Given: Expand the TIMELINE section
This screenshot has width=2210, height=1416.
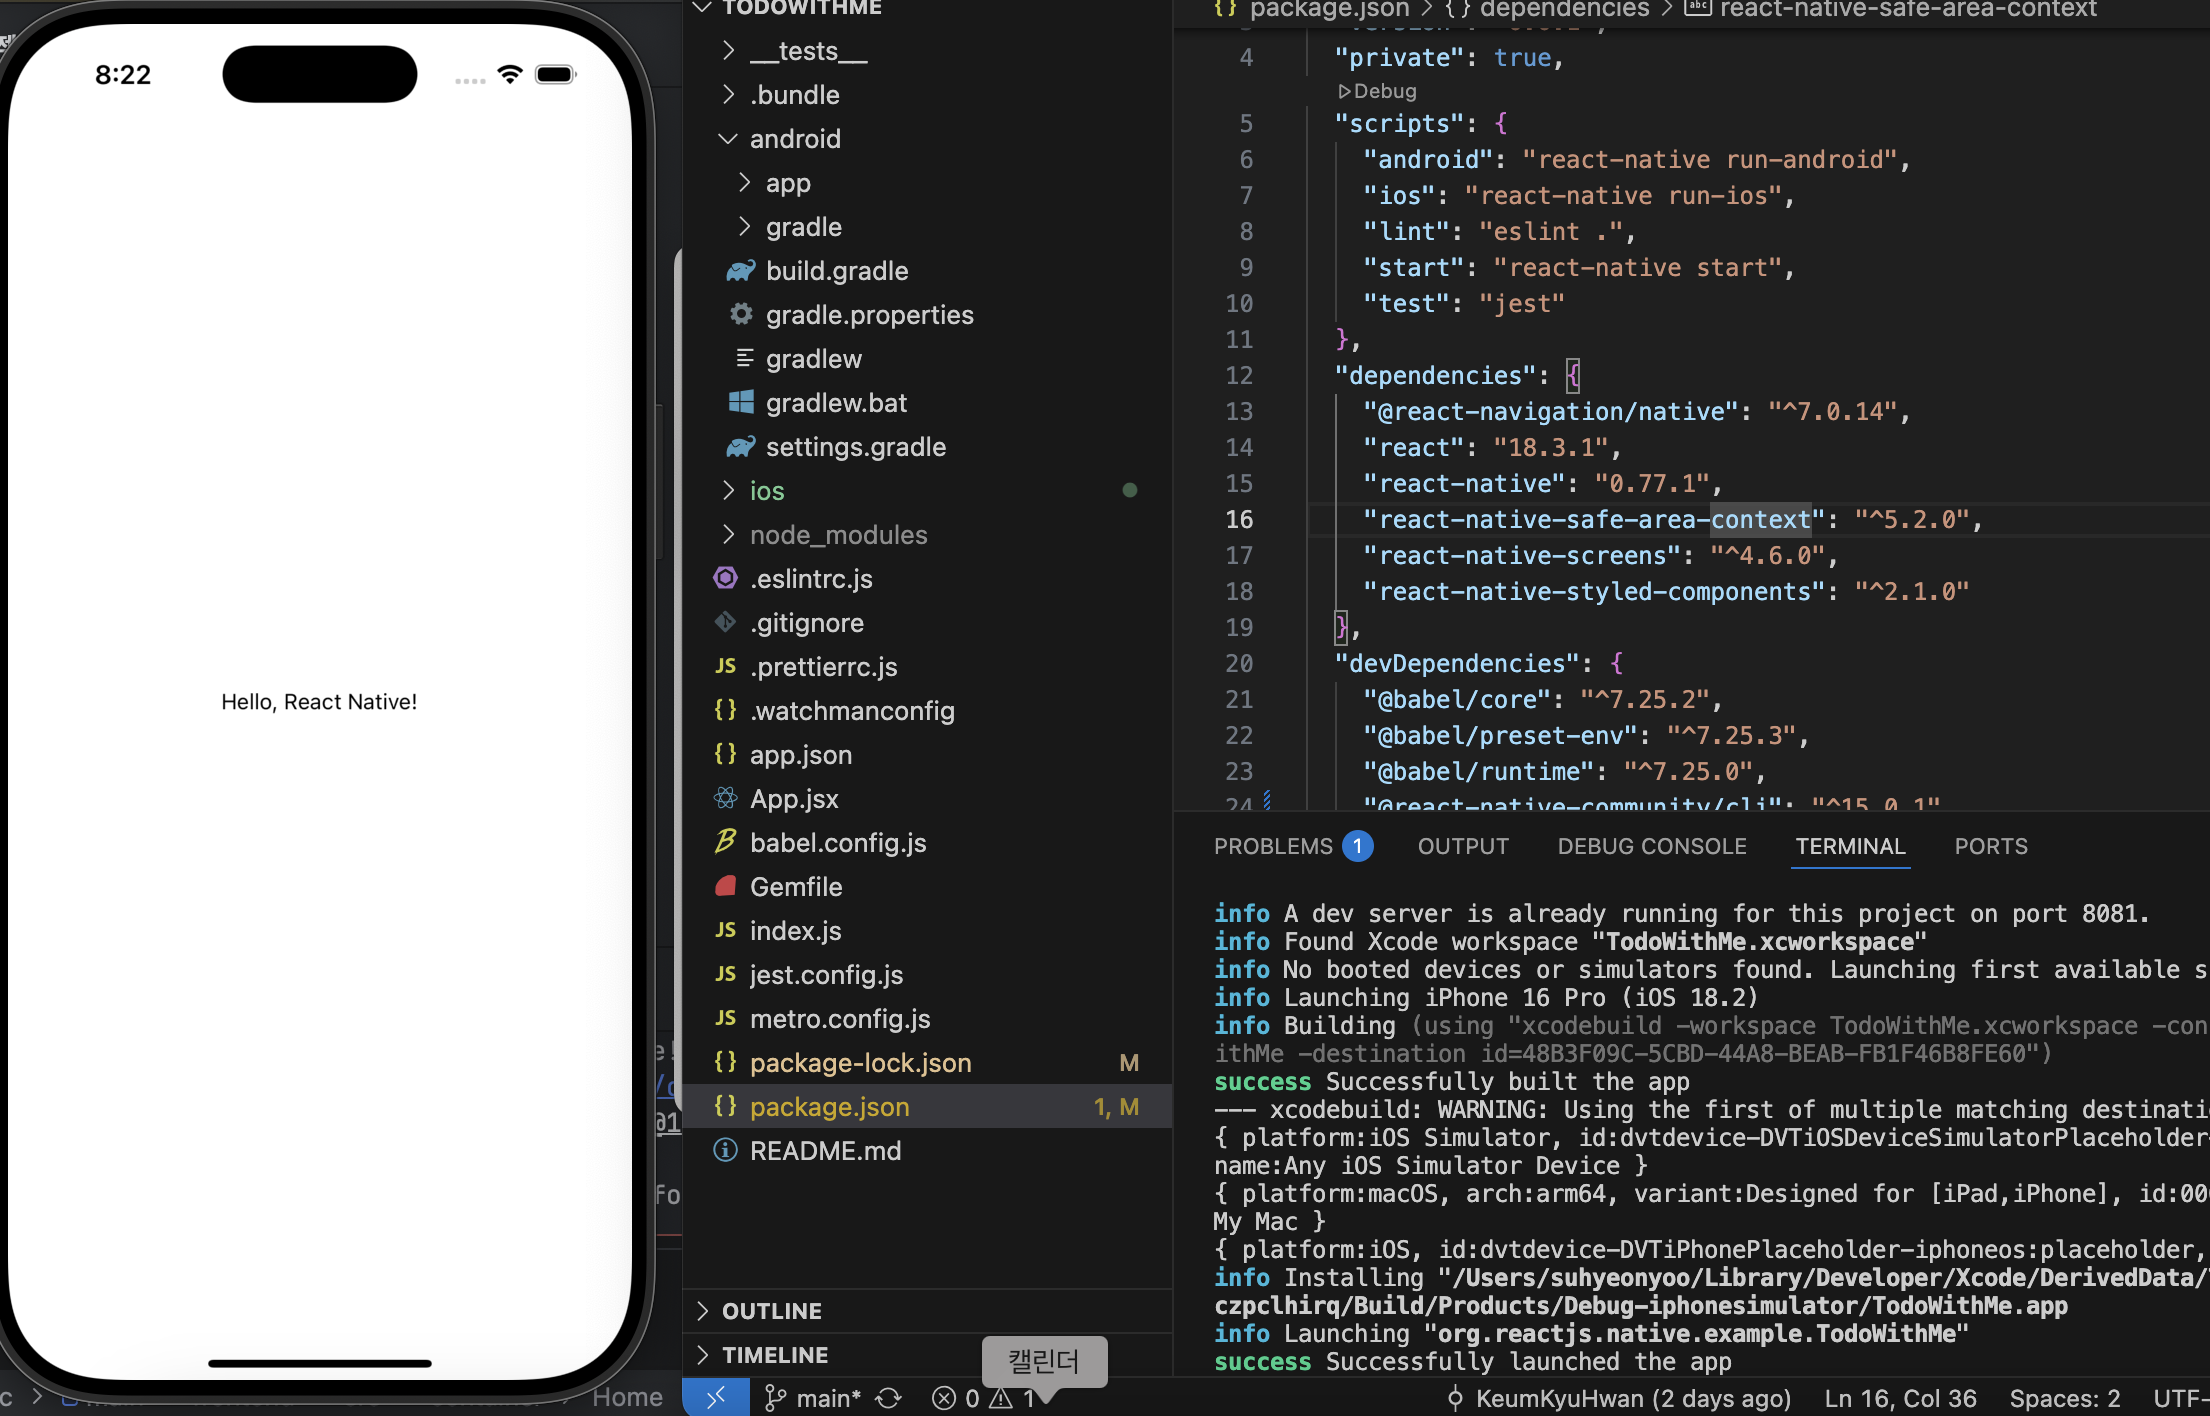Looking at the screenshot, I should tap(774, 1355).
